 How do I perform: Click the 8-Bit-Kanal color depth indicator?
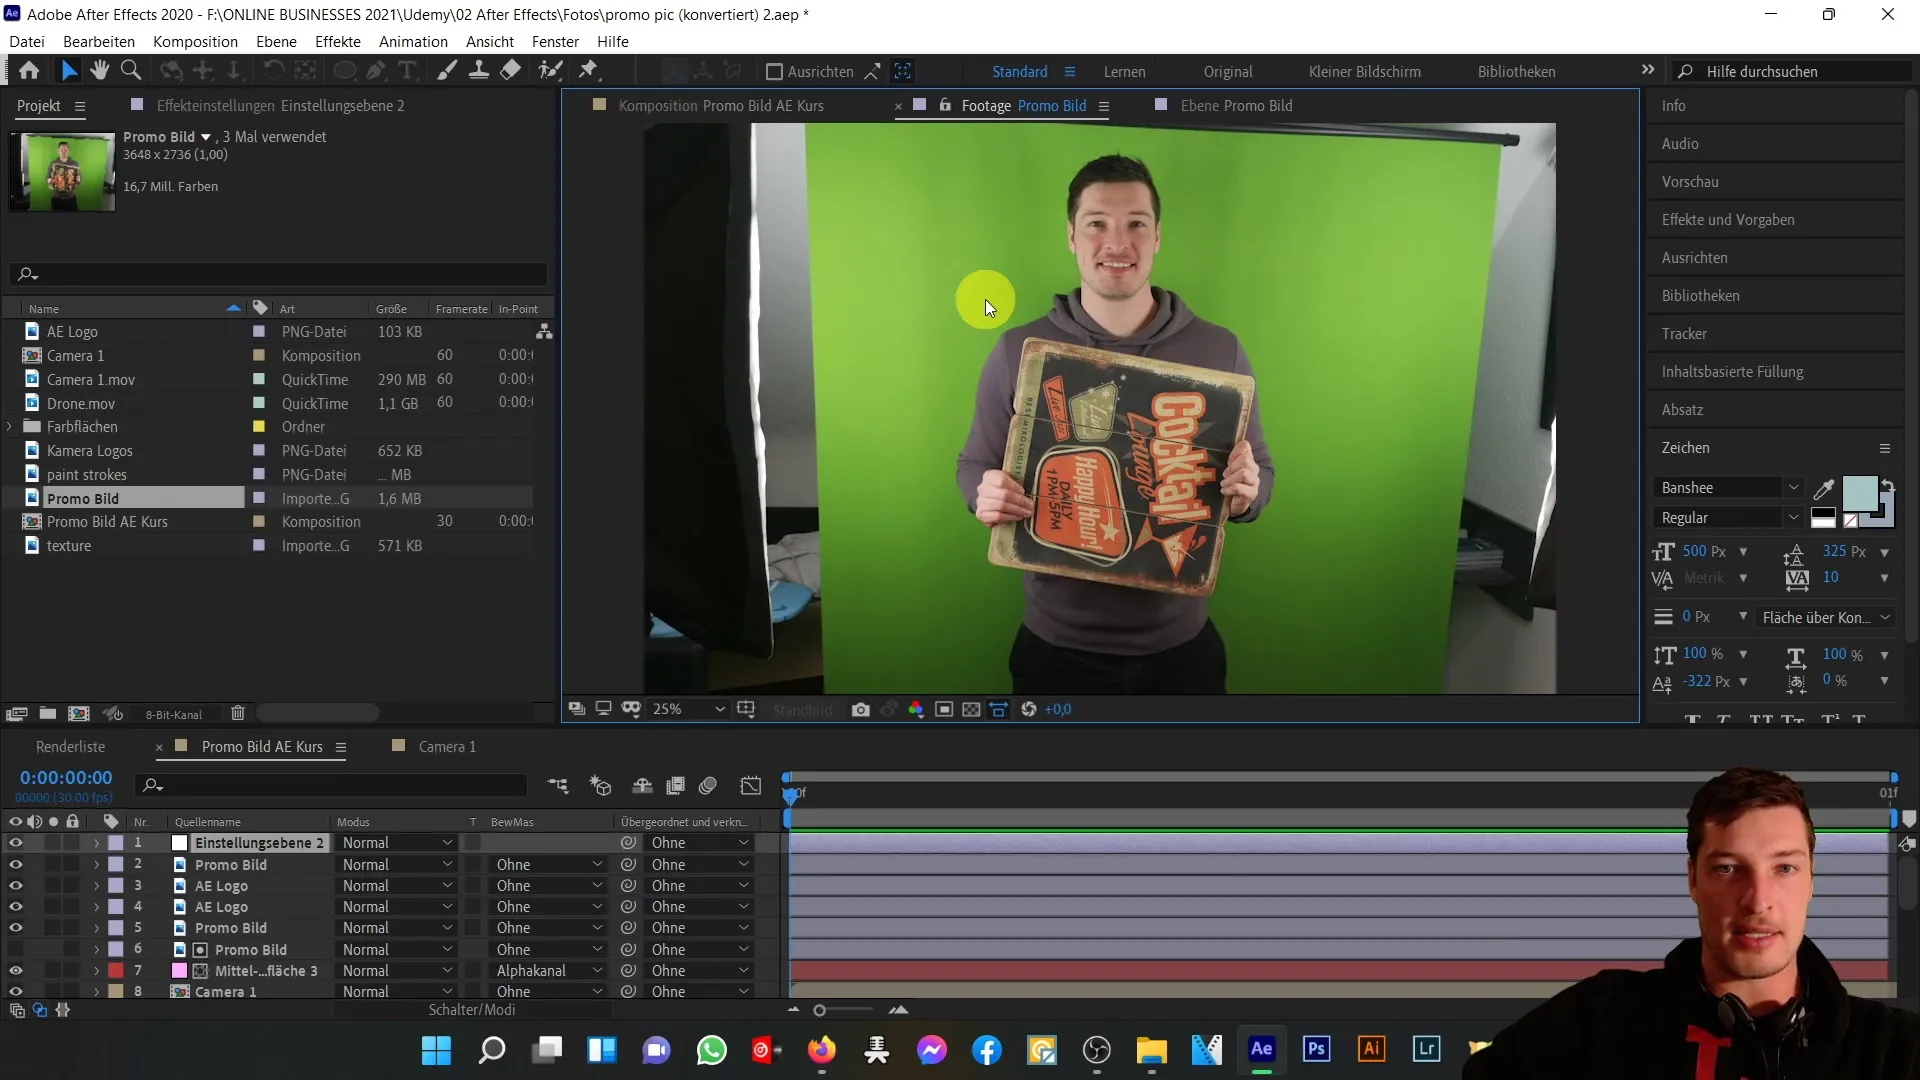click(173, 713)
